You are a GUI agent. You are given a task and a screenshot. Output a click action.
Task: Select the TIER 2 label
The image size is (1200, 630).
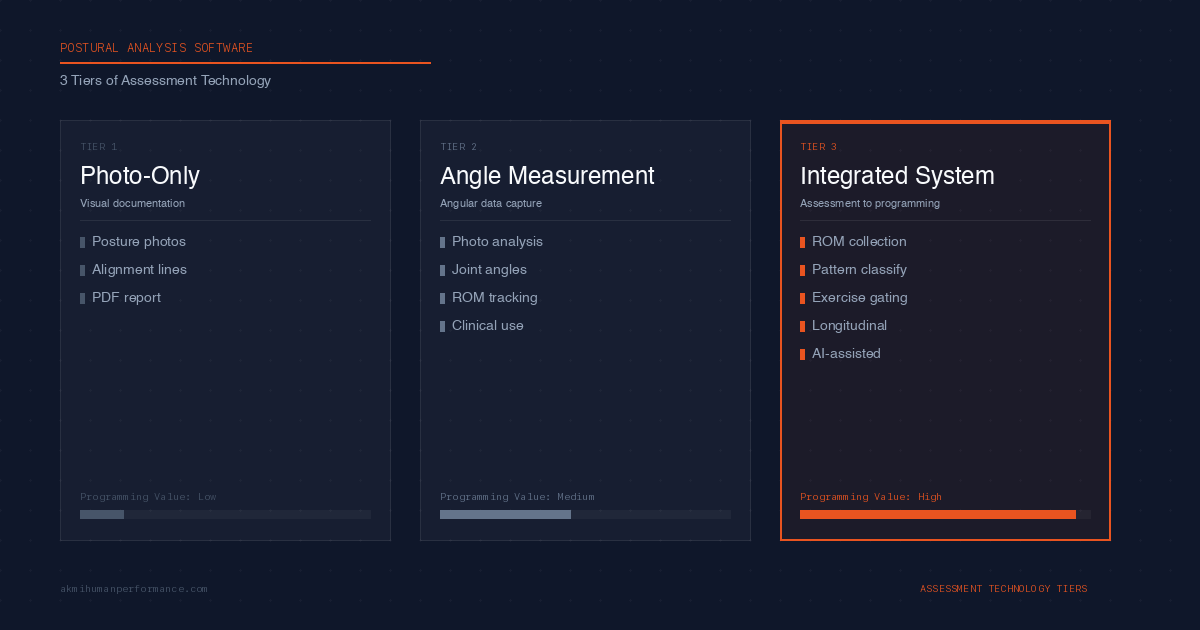(458, 147)
